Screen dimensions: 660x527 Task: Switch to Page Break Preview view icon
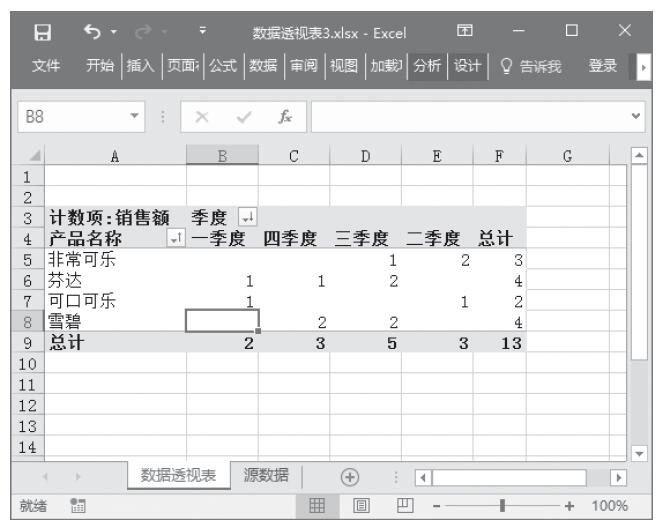(x=407, y=505)
